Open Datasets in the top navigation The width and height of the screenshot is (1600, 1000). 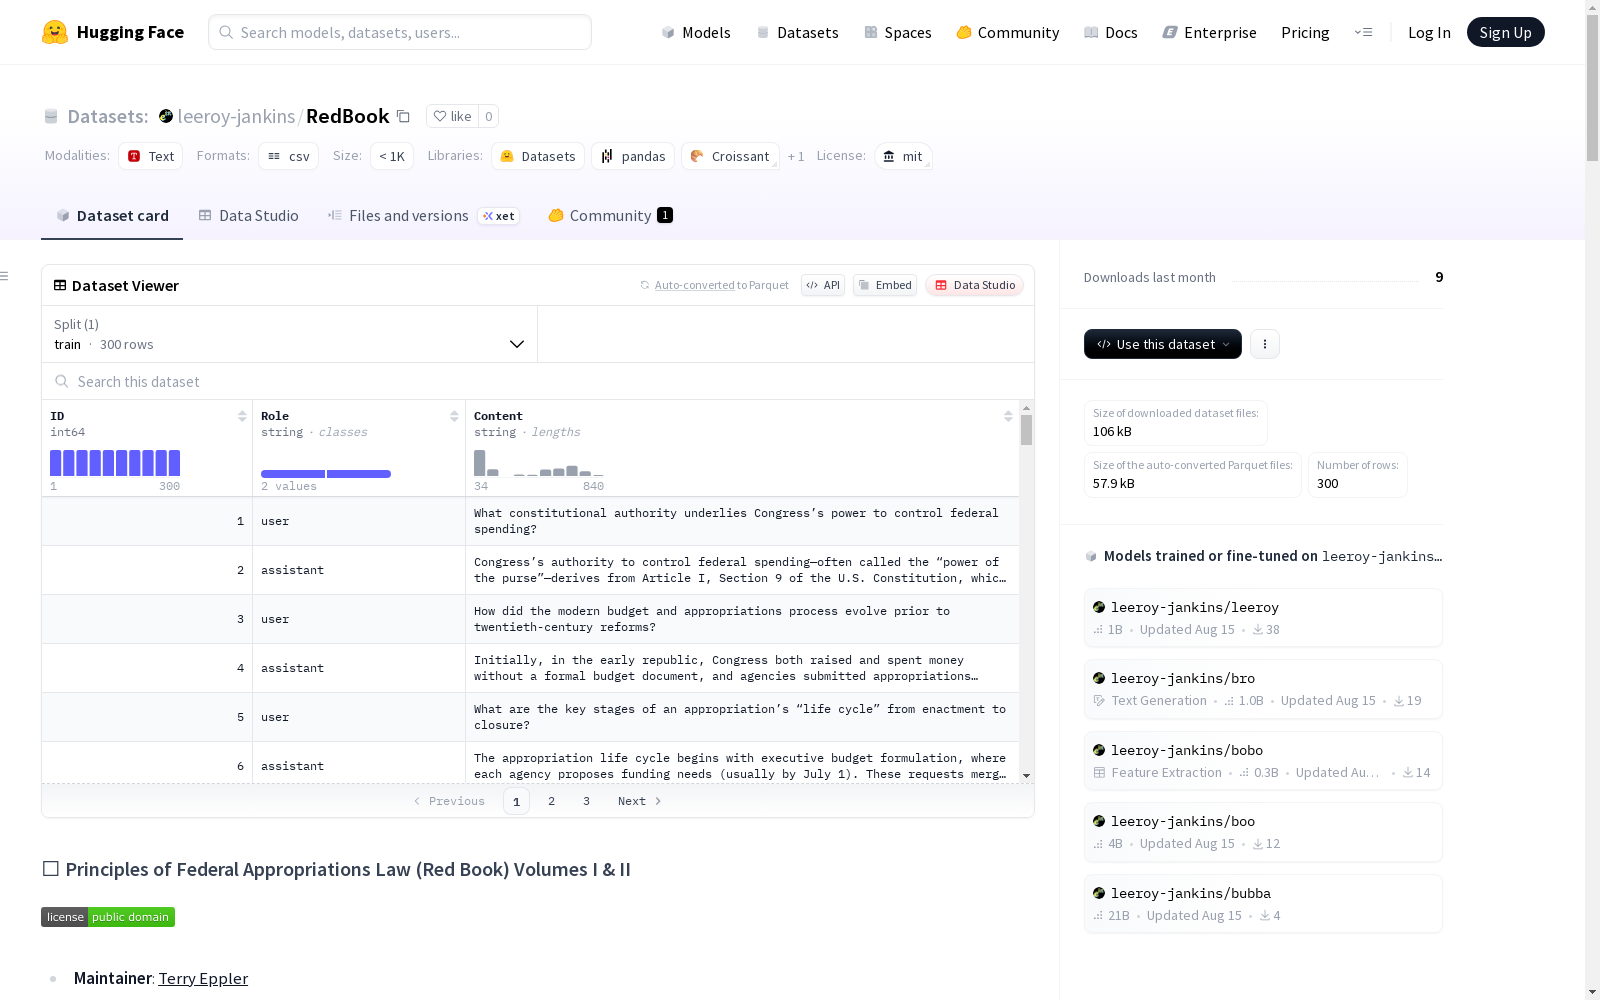tap(797, 32)
